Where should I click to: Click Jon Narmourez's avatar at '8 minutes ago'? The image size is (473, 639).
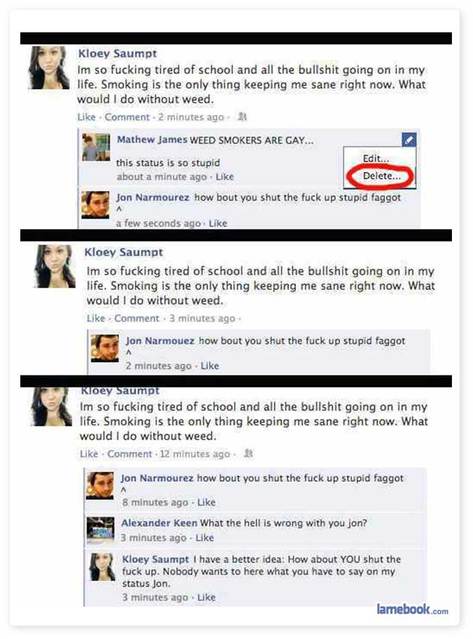coord(100,486)
